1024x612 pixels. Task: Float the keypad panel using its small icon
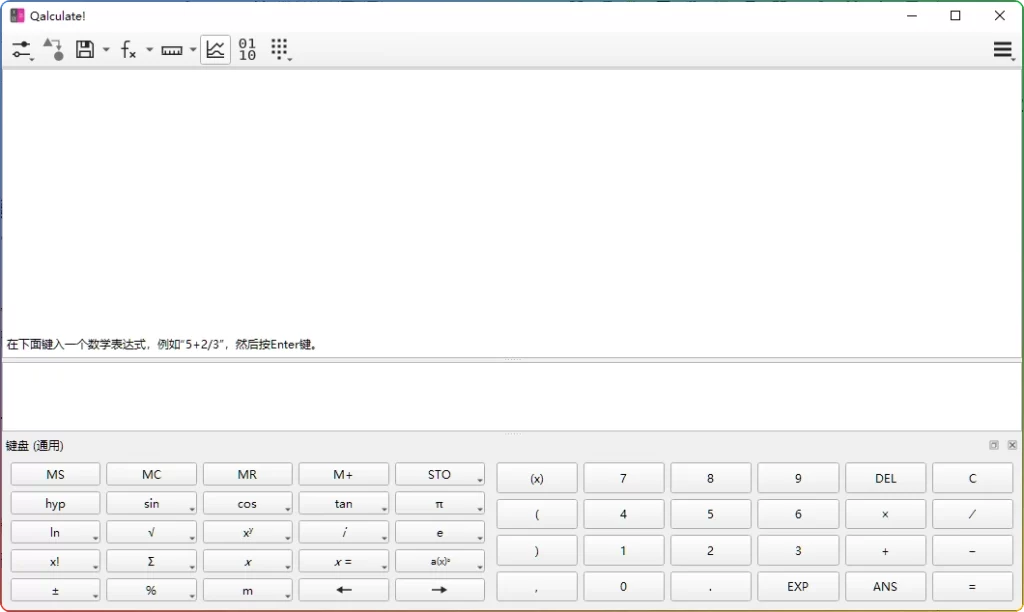coord(993,445)
